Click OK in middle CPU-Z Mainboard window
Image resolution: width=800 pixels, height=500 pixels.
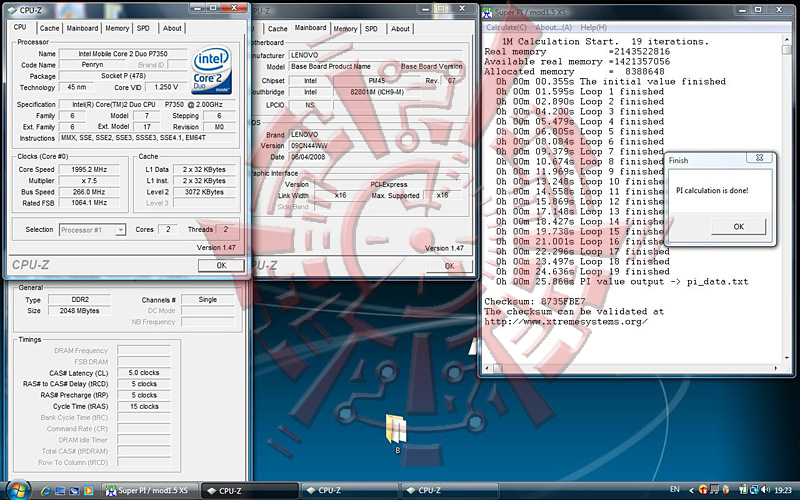point(449,266)
